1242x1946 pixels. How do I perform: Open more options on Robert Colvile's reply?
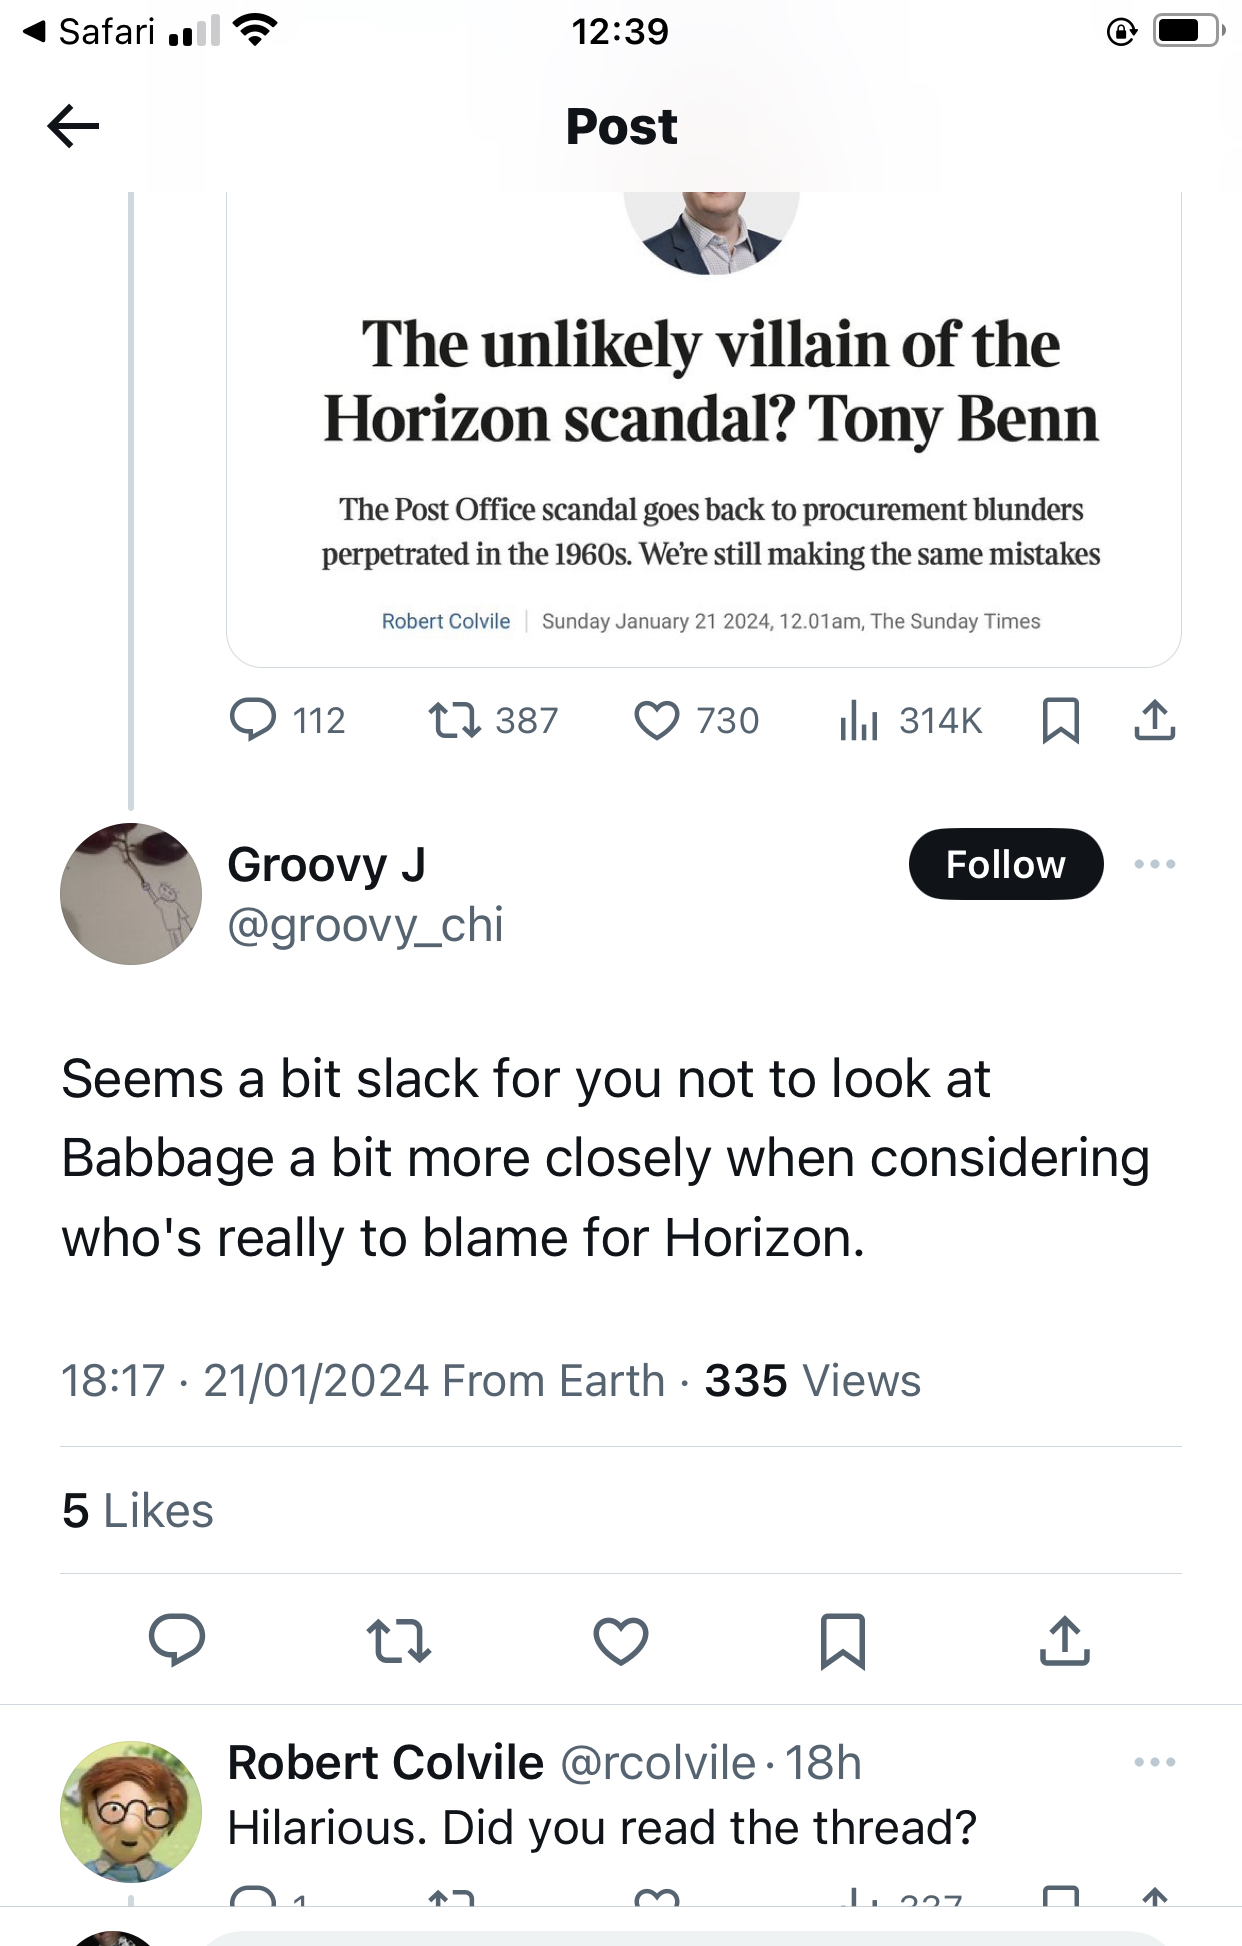(x=1154, y=1762)
